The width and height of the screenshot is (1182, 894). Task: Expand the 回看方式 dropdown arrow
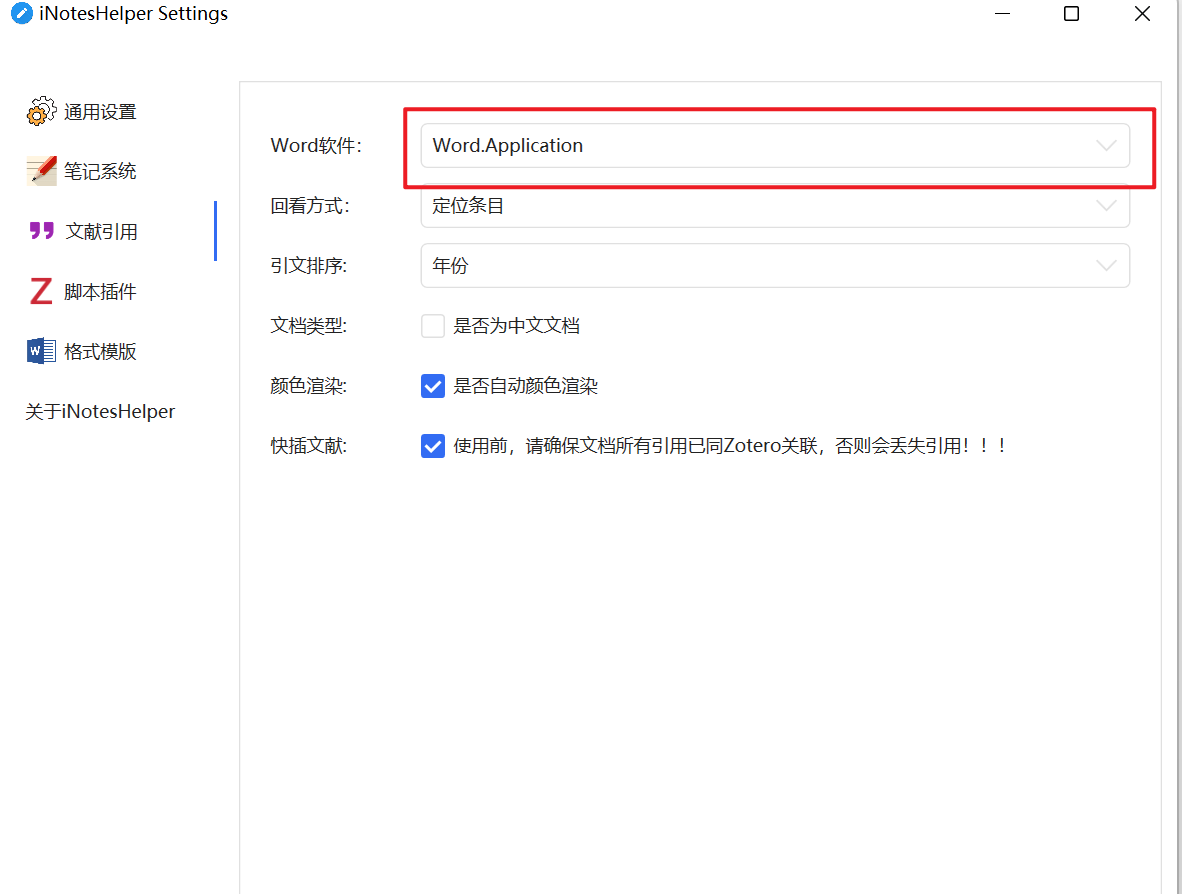(1106, 205)
